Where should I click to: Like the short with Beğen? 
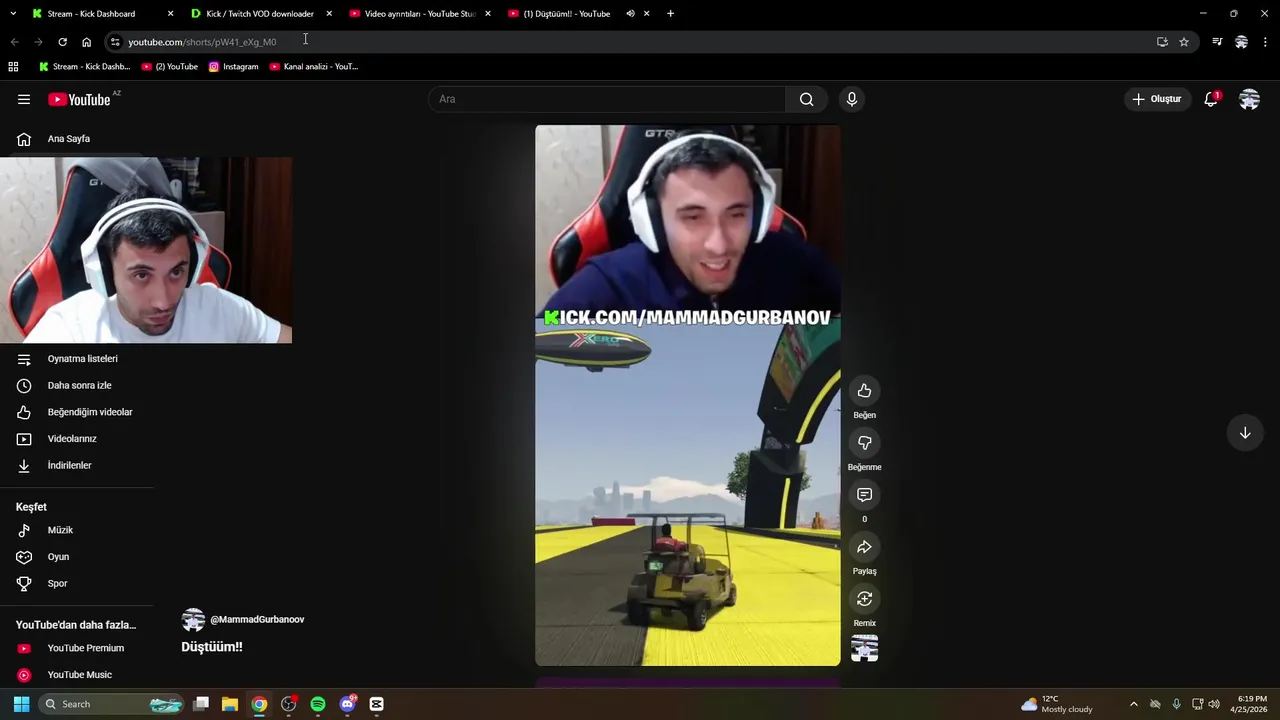pos(864,391)
